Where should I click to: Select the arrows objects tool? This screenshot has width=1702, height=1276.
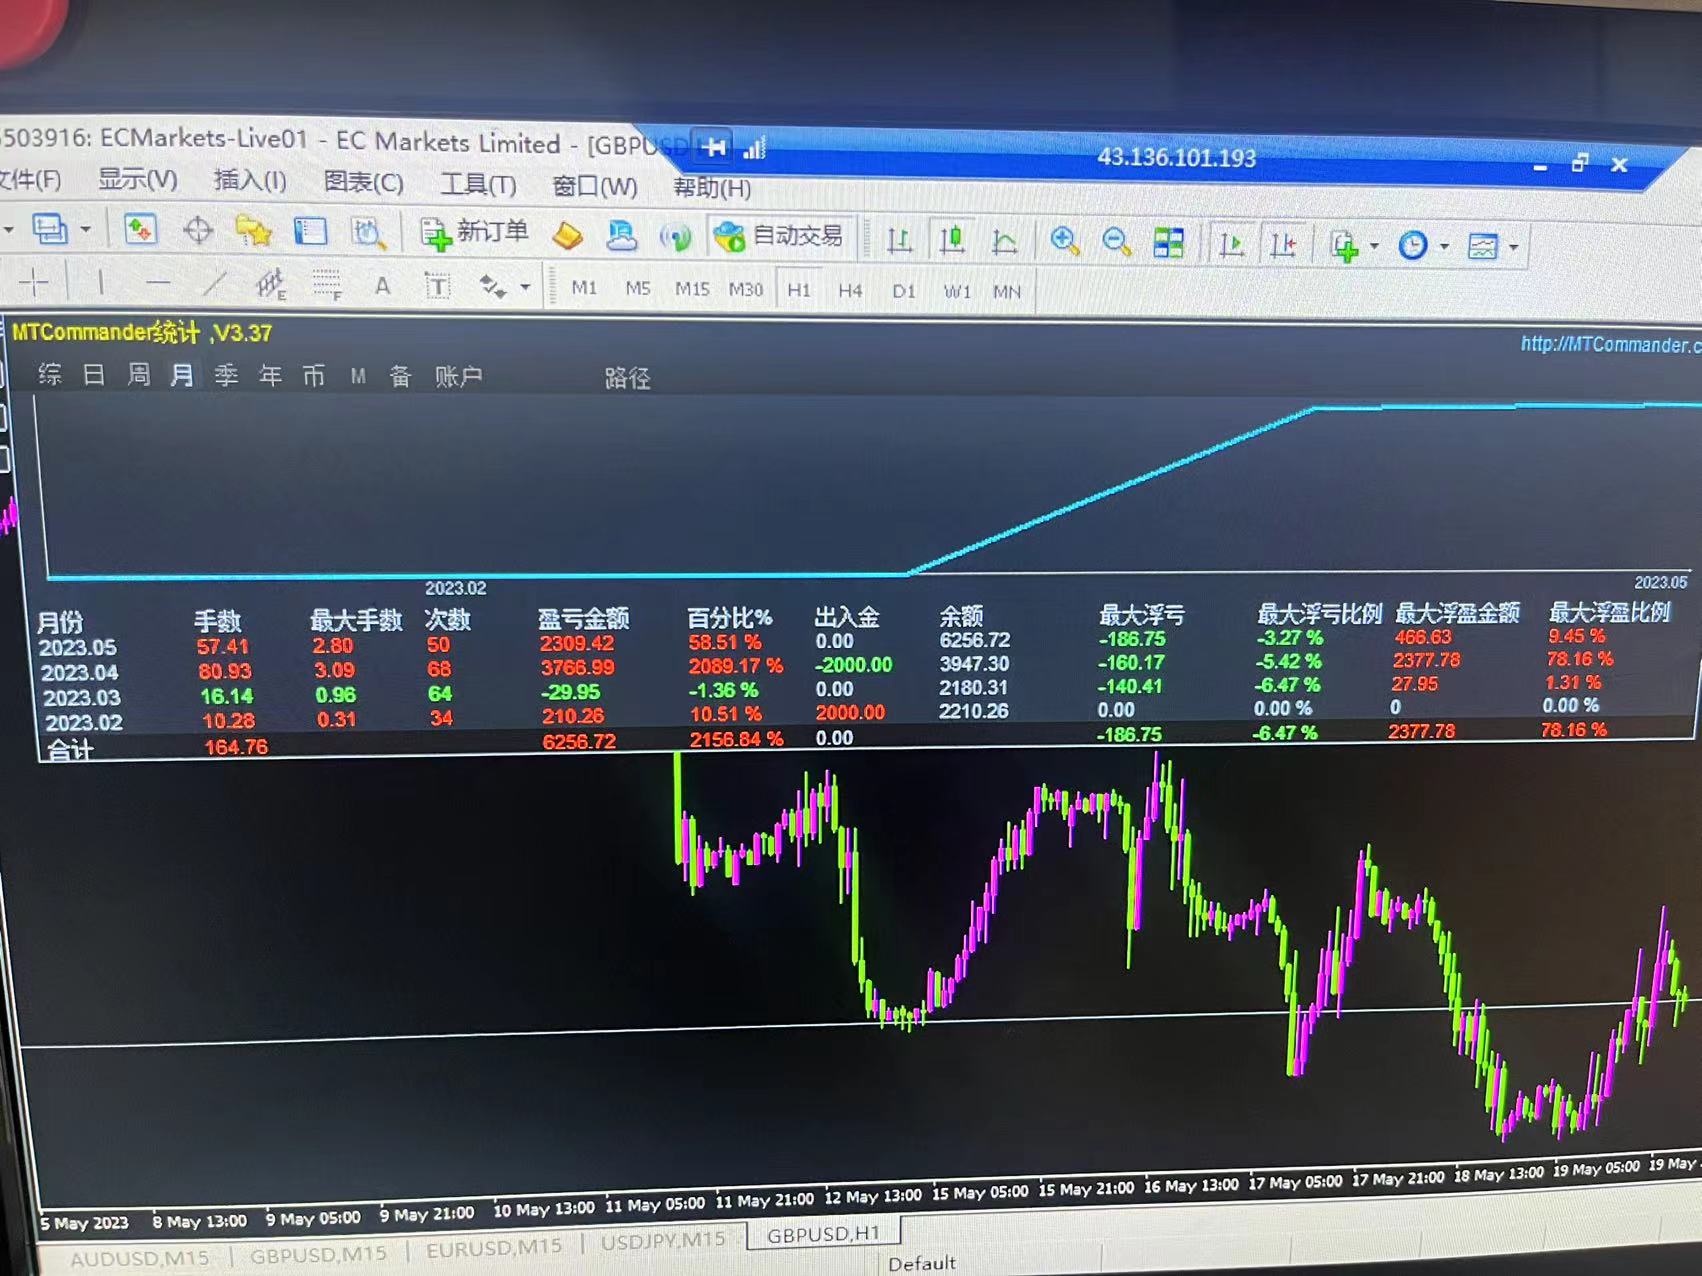(492, 287)
